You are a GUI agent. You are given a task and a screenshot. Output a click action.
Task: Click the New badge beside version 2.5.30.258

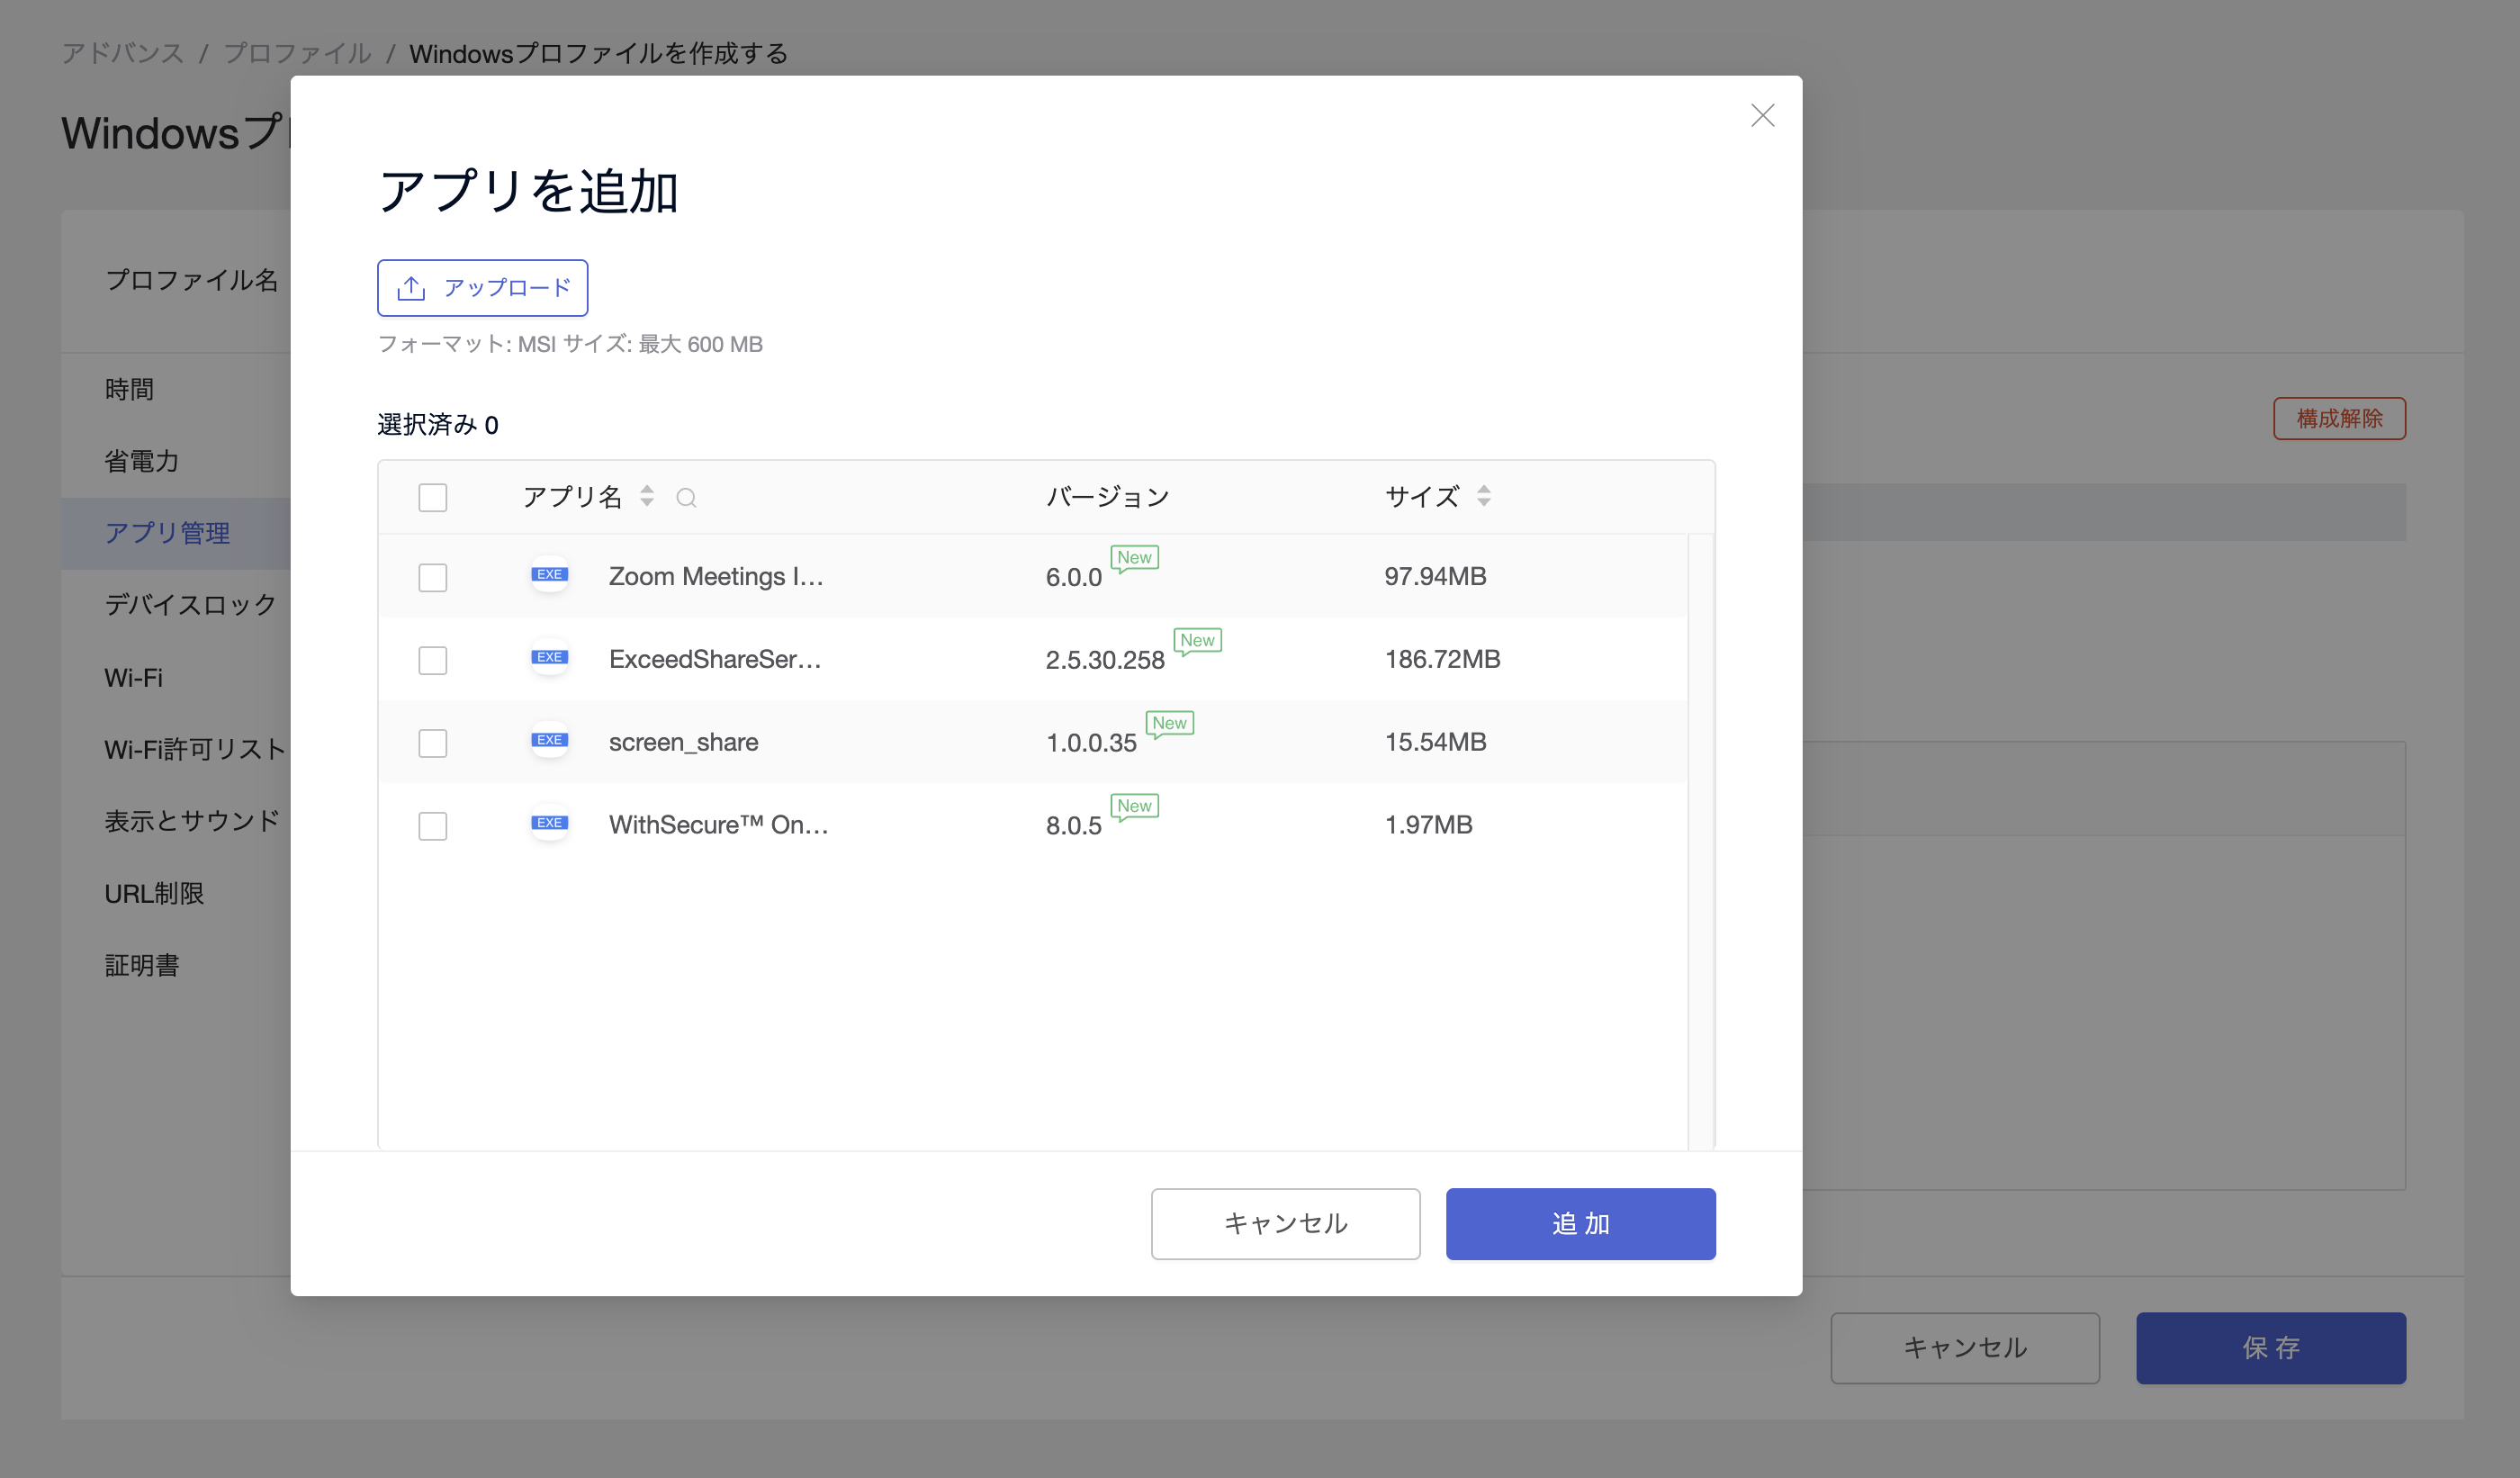click(x=1197, y=641)
